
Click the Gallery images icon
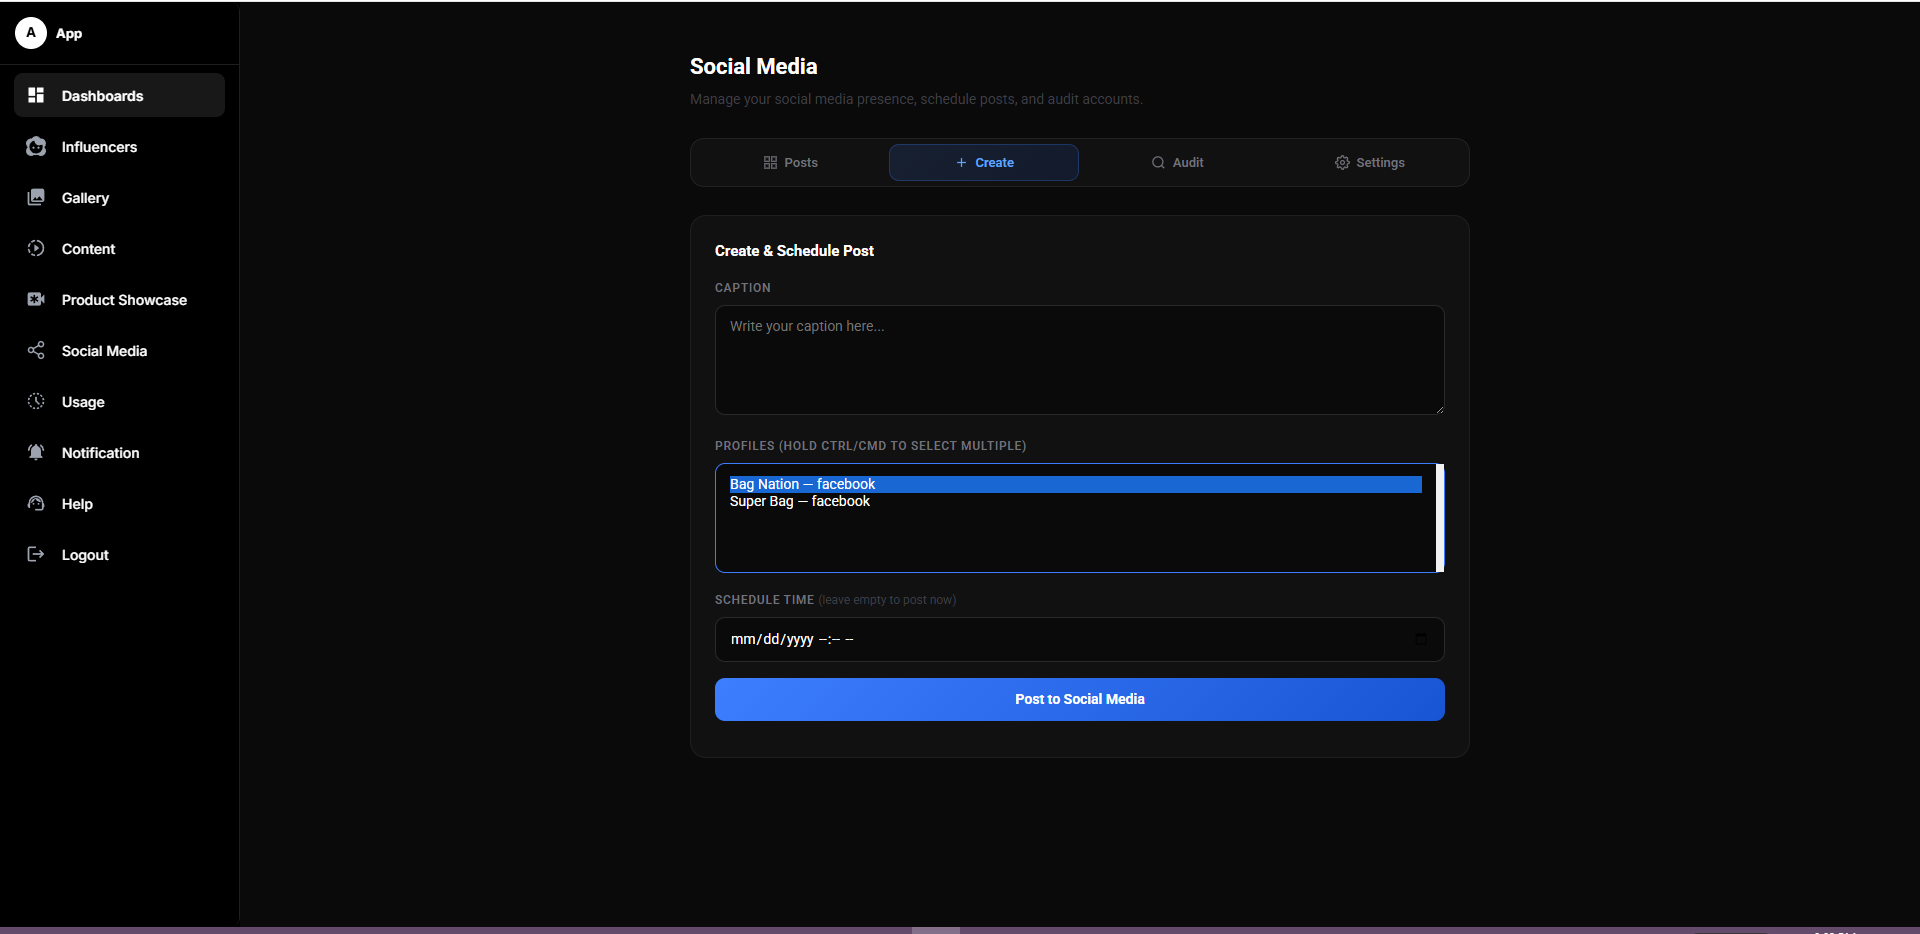tap(36, 197)
